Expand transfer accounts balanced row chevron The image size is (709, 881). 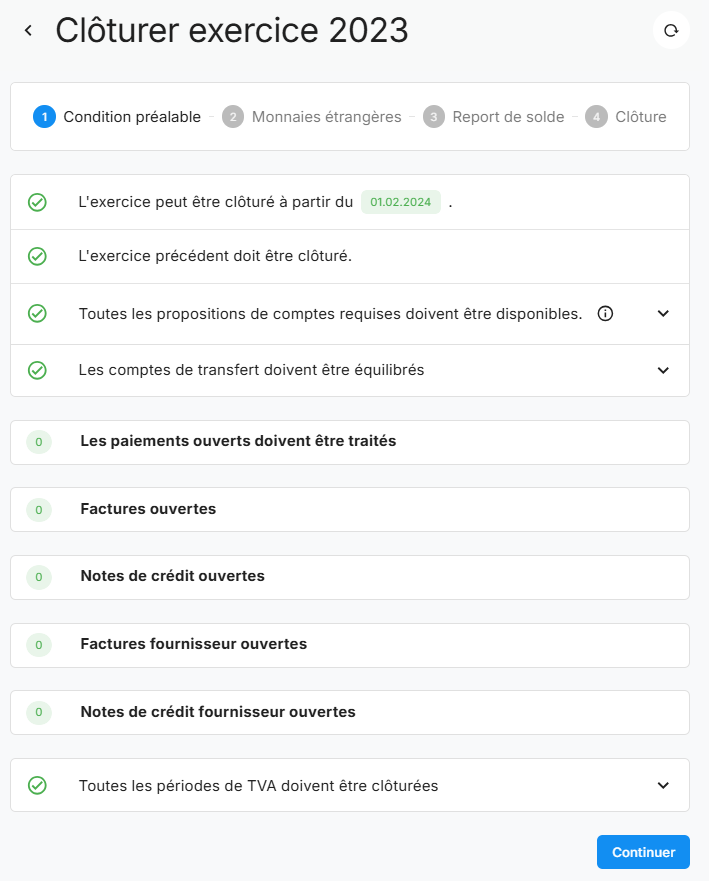pos(663,370)
